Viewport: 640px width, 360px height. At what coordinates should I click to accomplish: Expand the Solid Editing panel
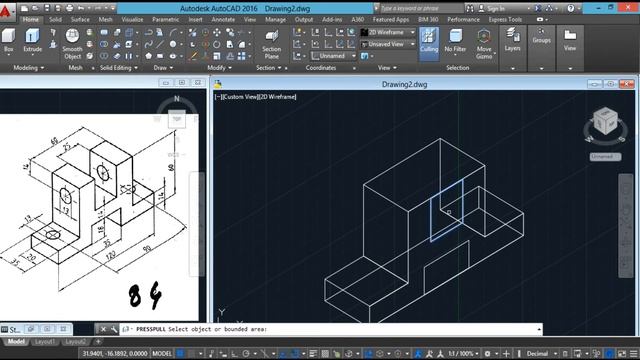pyautogui.click(x=119, y=68)
